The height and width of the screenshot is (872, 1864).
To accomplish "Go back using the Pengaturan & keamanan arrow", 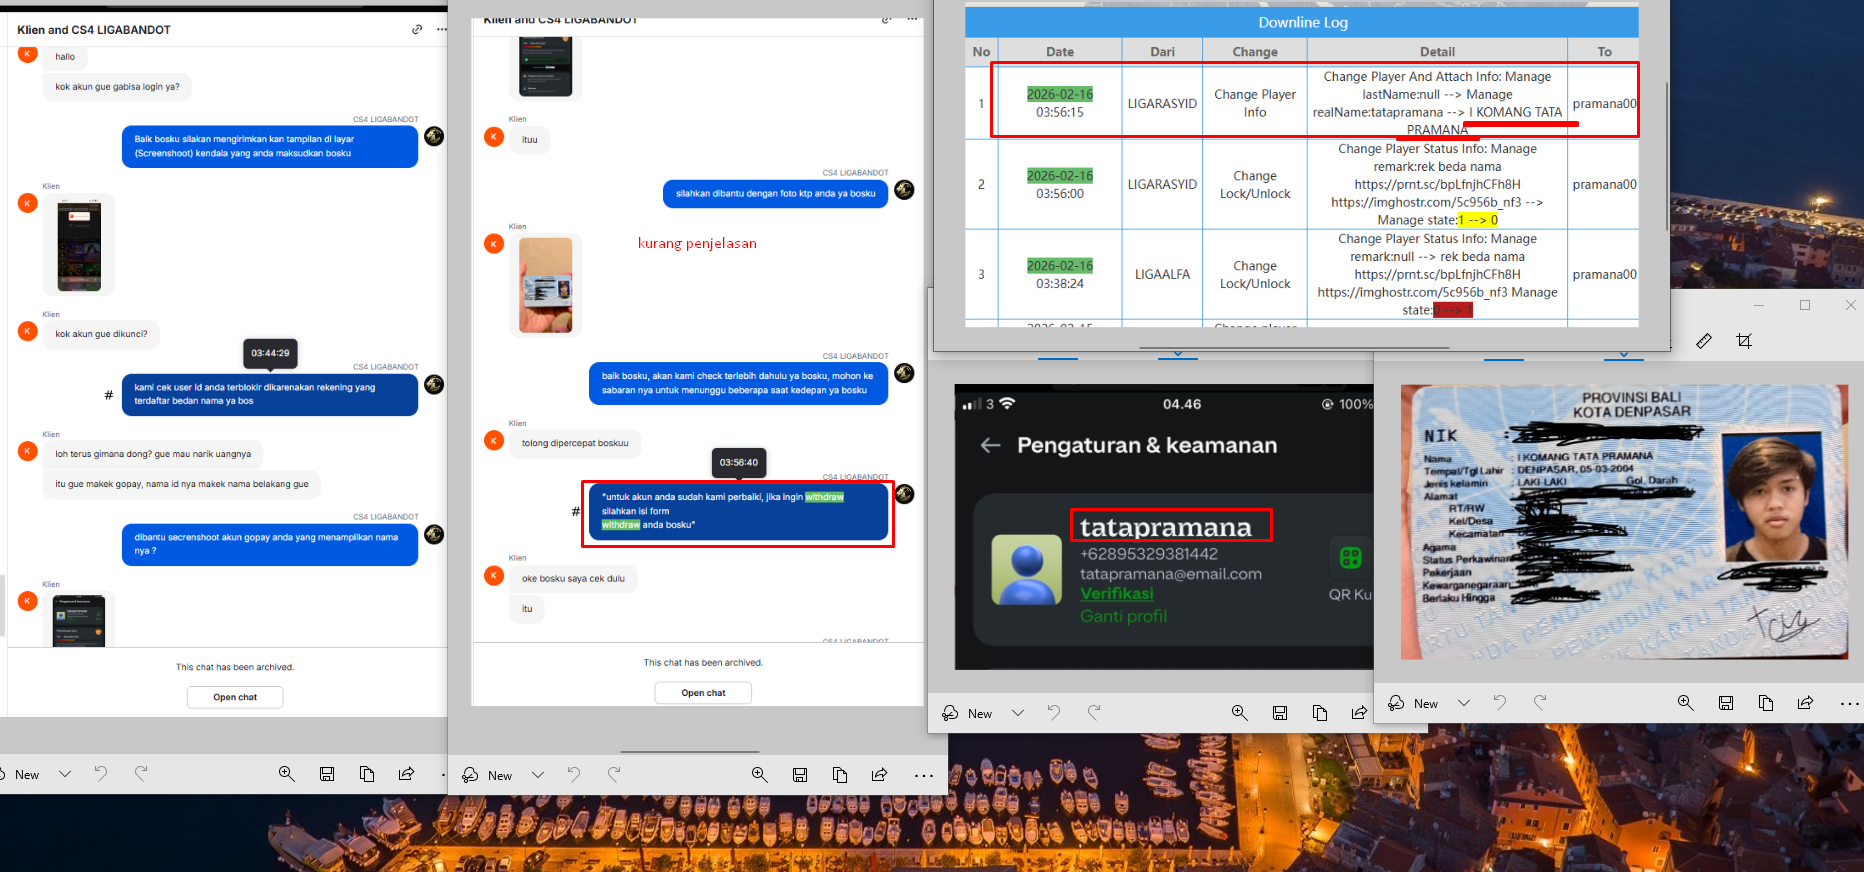I will (991, 445).
